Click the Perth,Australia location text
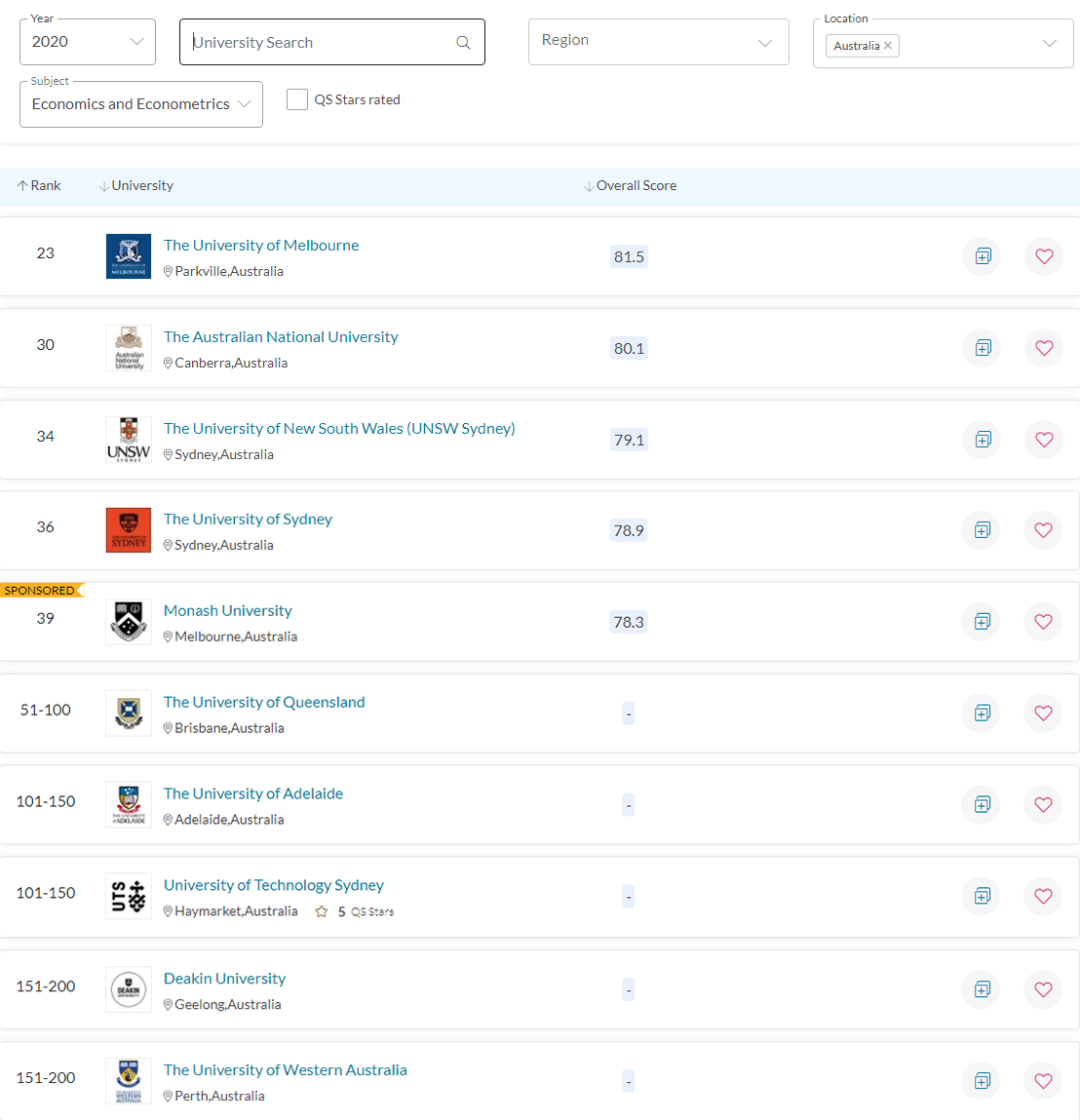The height and width of the screenshot is (1120, 1080). 219,1096
